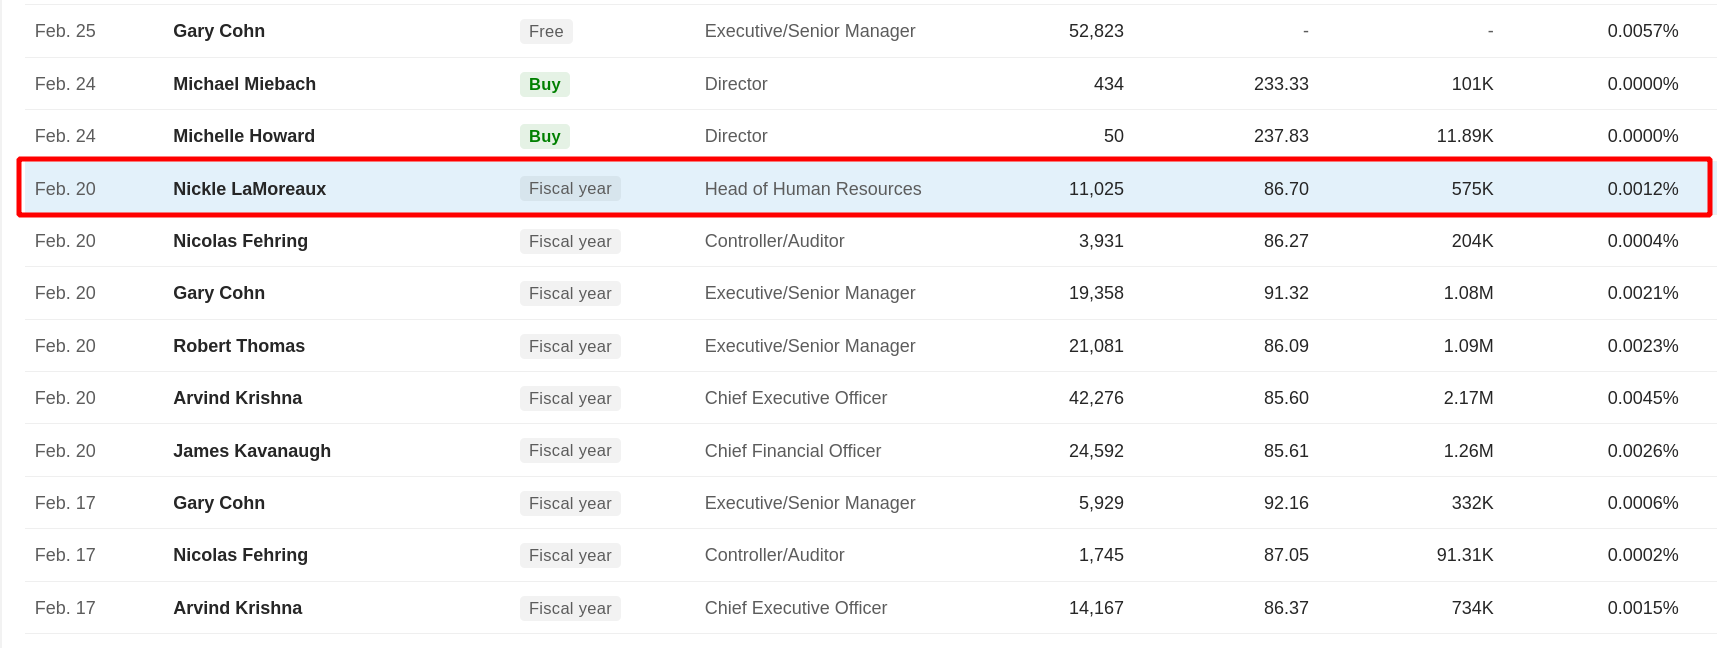Click value 91.31K

[1465, 555]
